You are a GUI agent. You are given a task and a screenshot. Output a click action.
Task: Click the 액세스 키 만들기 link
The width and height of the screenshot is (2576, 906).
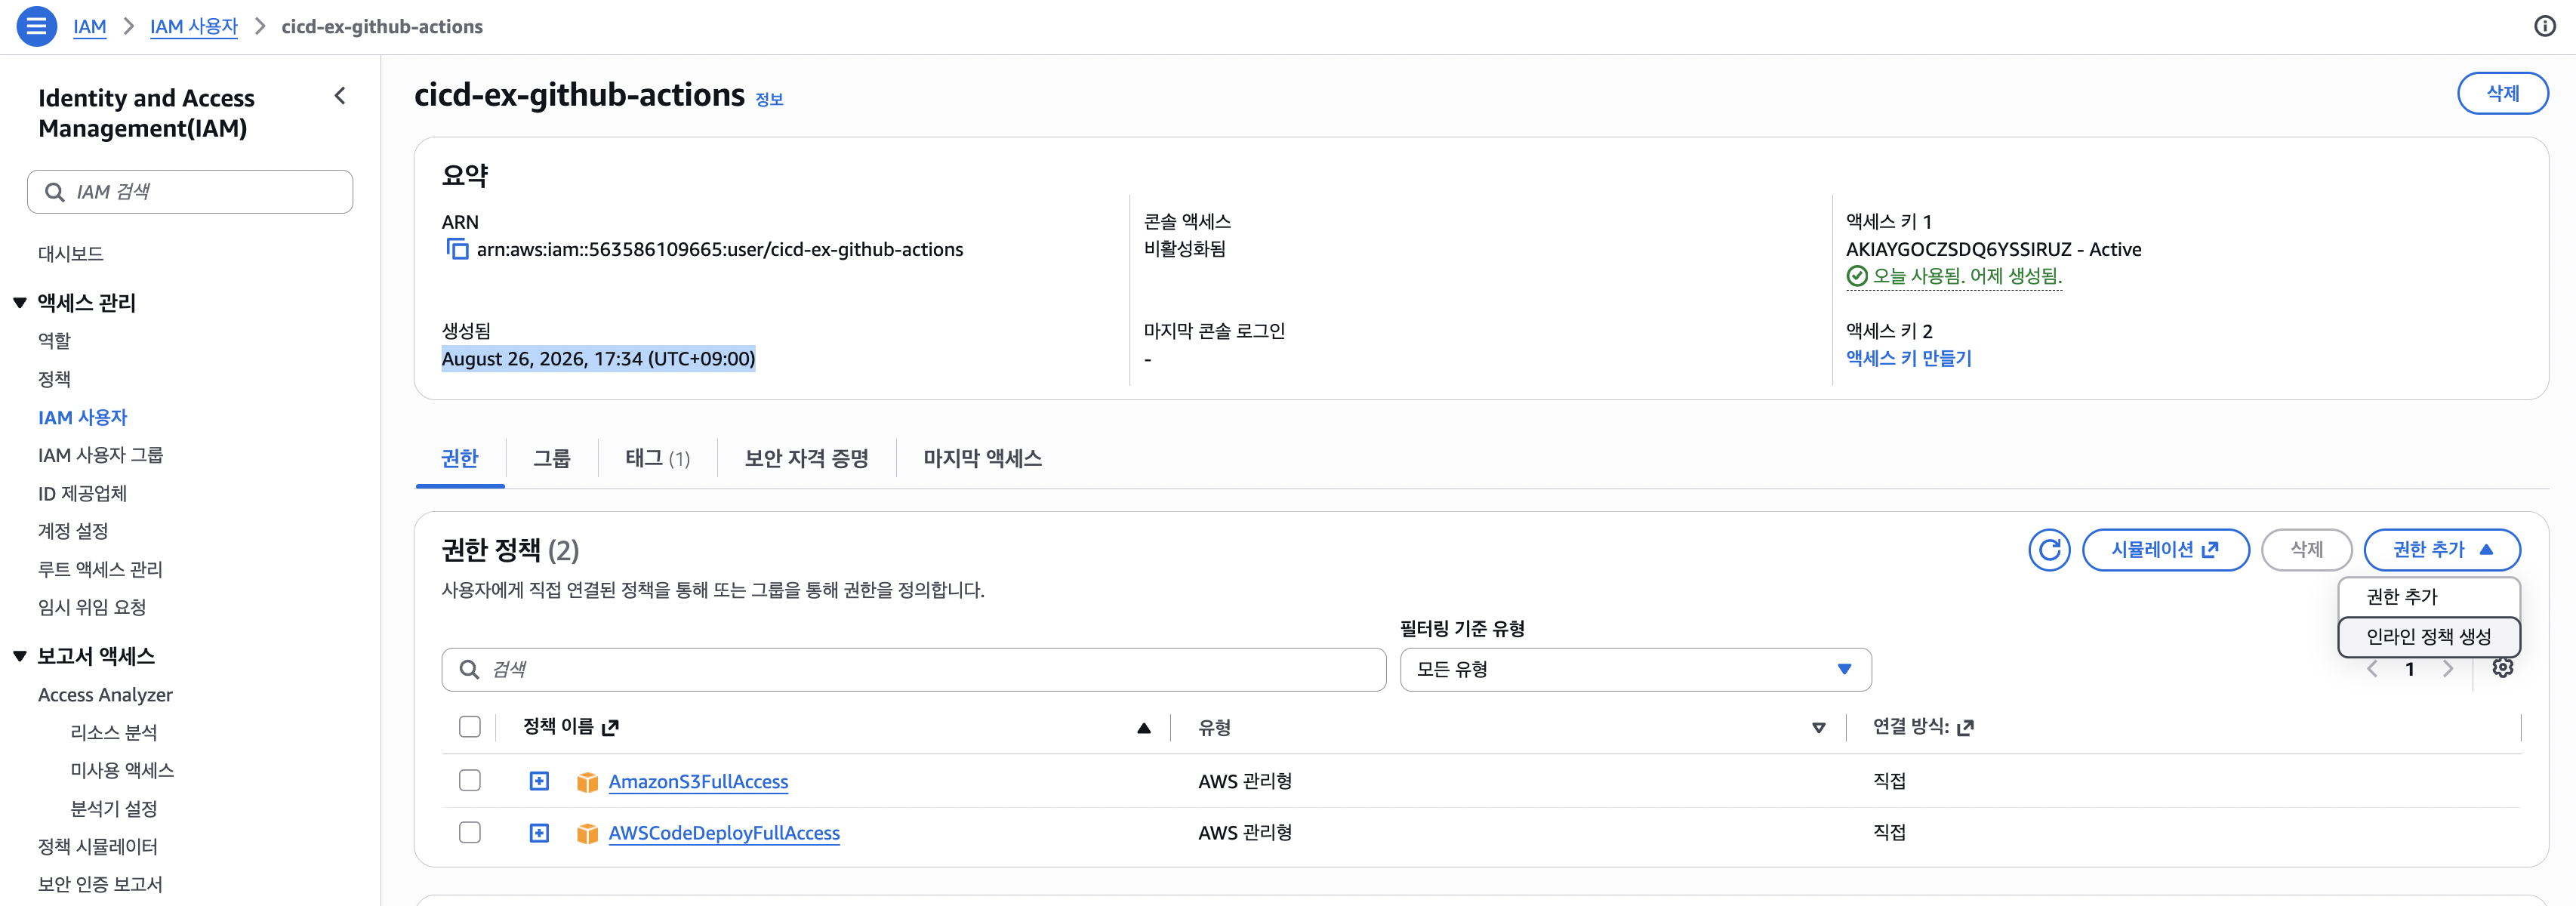pyautogui.click(x=1908, y=358)
